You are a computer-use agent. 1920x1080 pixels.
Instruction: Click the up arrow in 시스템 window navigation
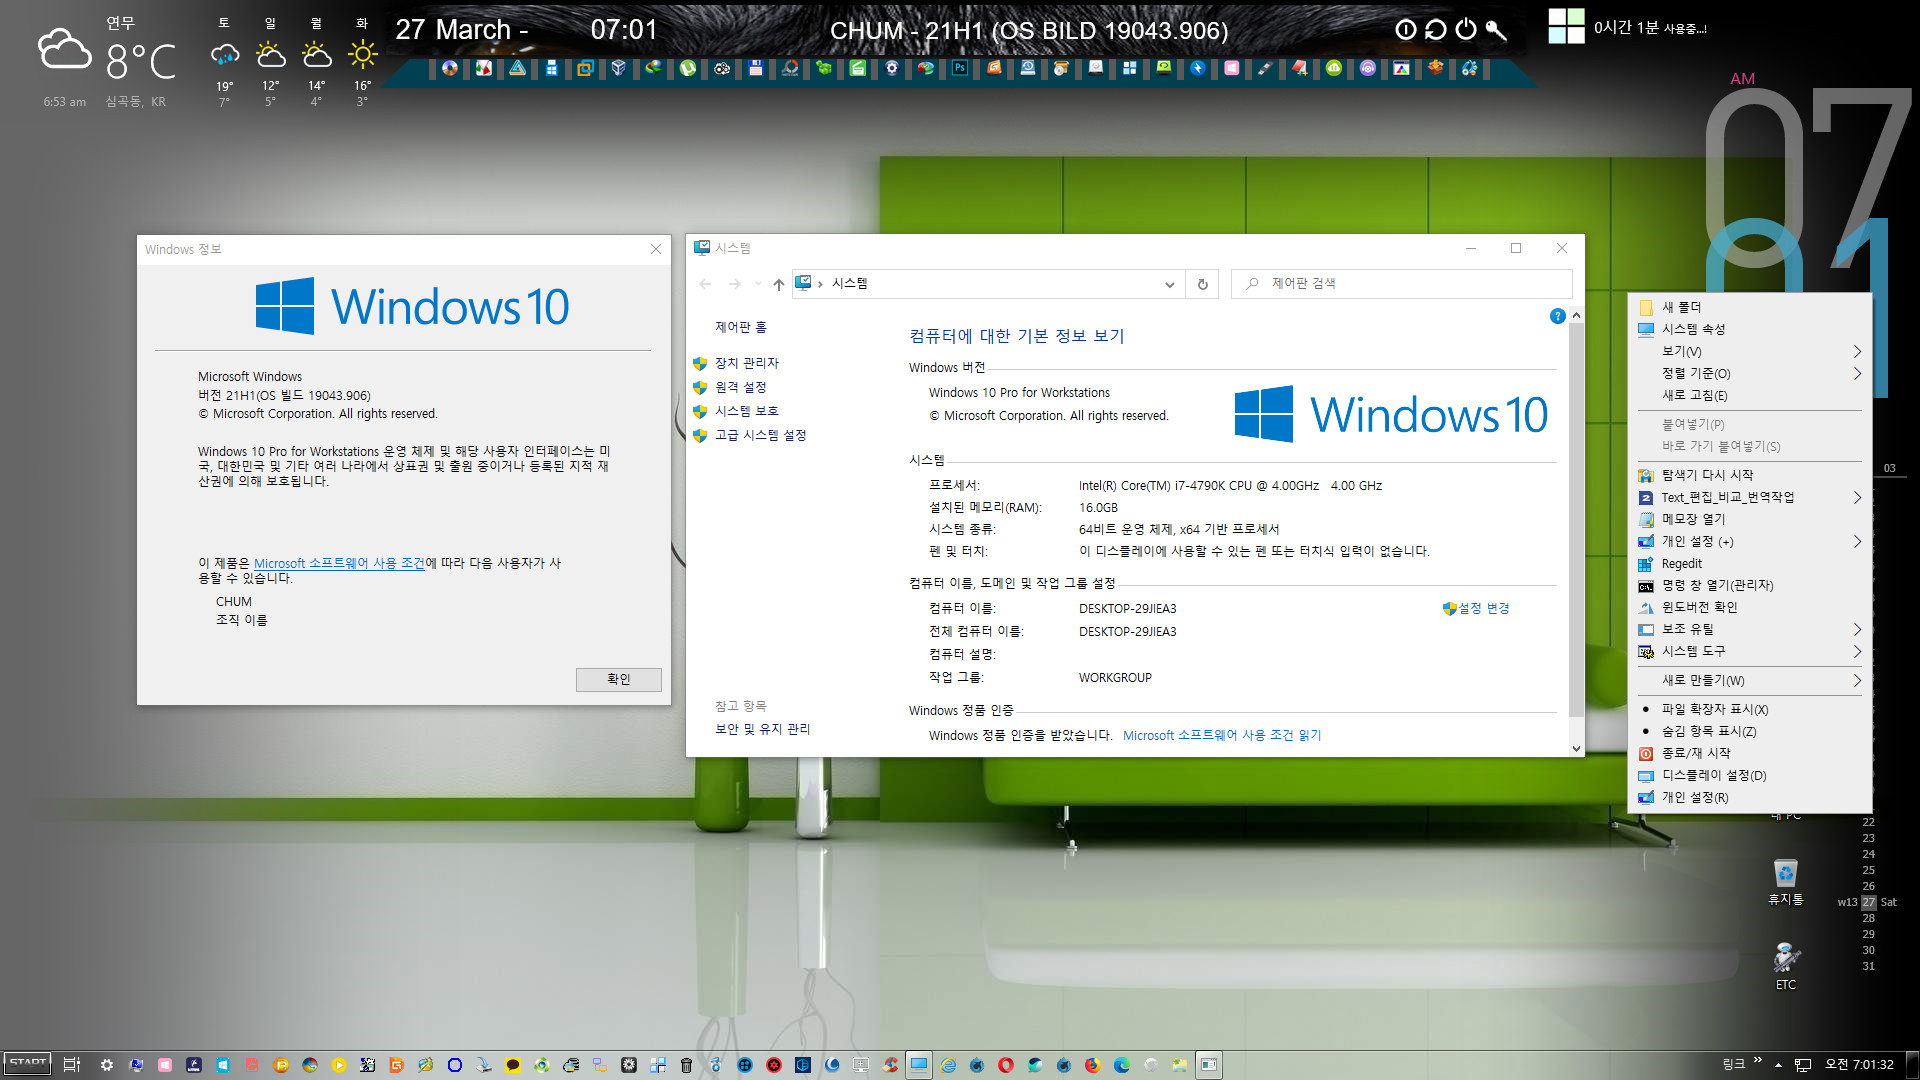[778, 284]
